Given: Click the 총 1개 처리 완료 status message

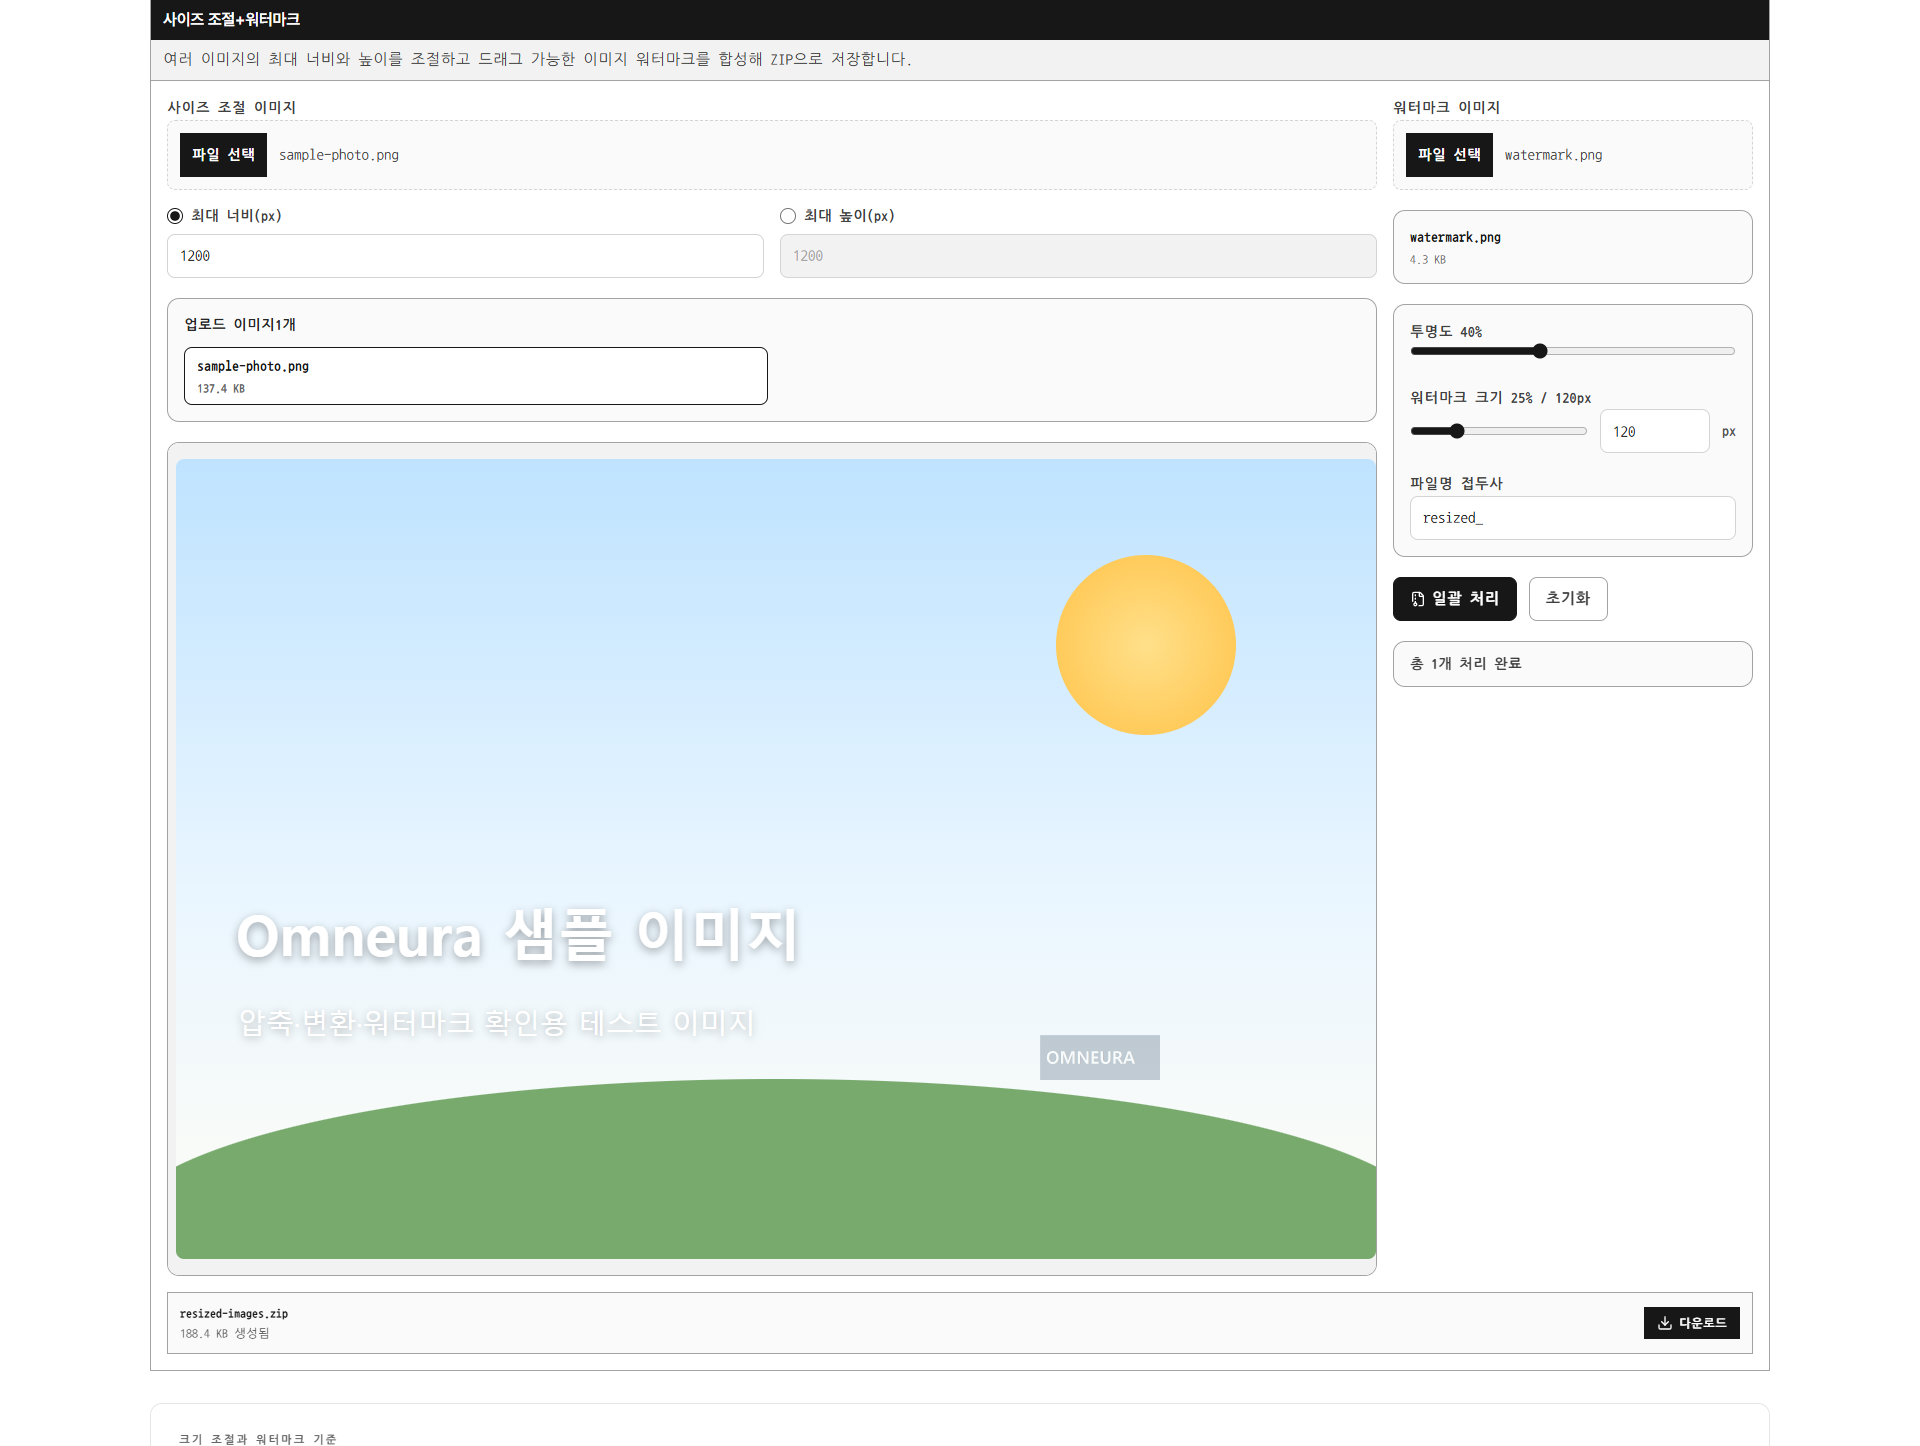Looking at the screenshot, I should tap(1572, 664).
